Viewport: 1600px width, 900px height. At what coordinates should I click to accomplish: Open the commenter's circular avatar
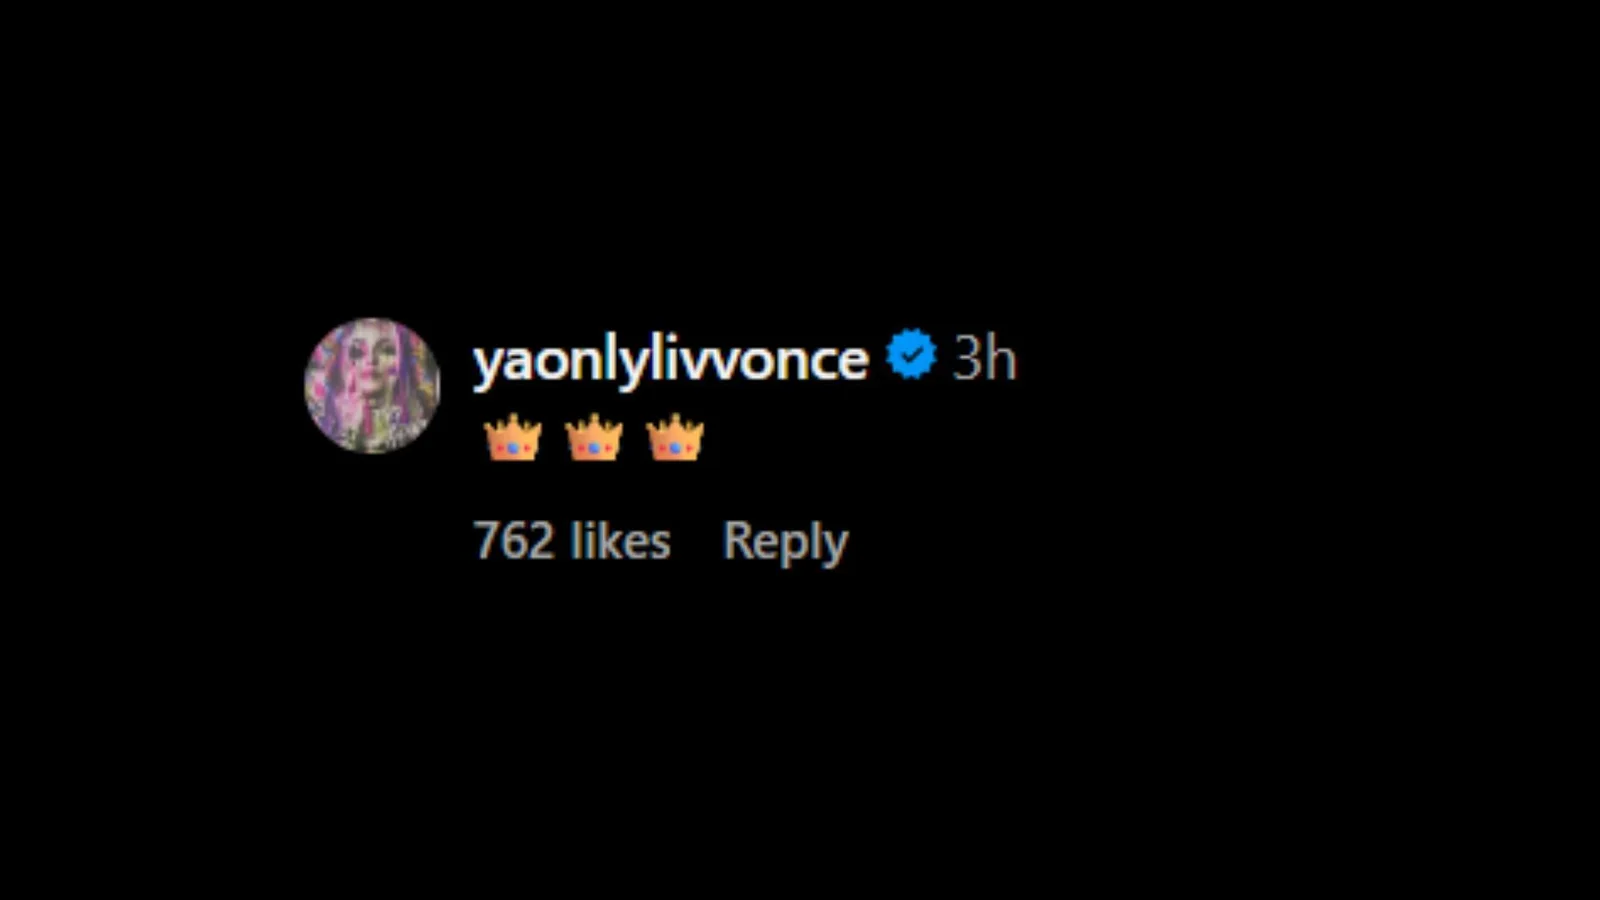click(372, 386)
